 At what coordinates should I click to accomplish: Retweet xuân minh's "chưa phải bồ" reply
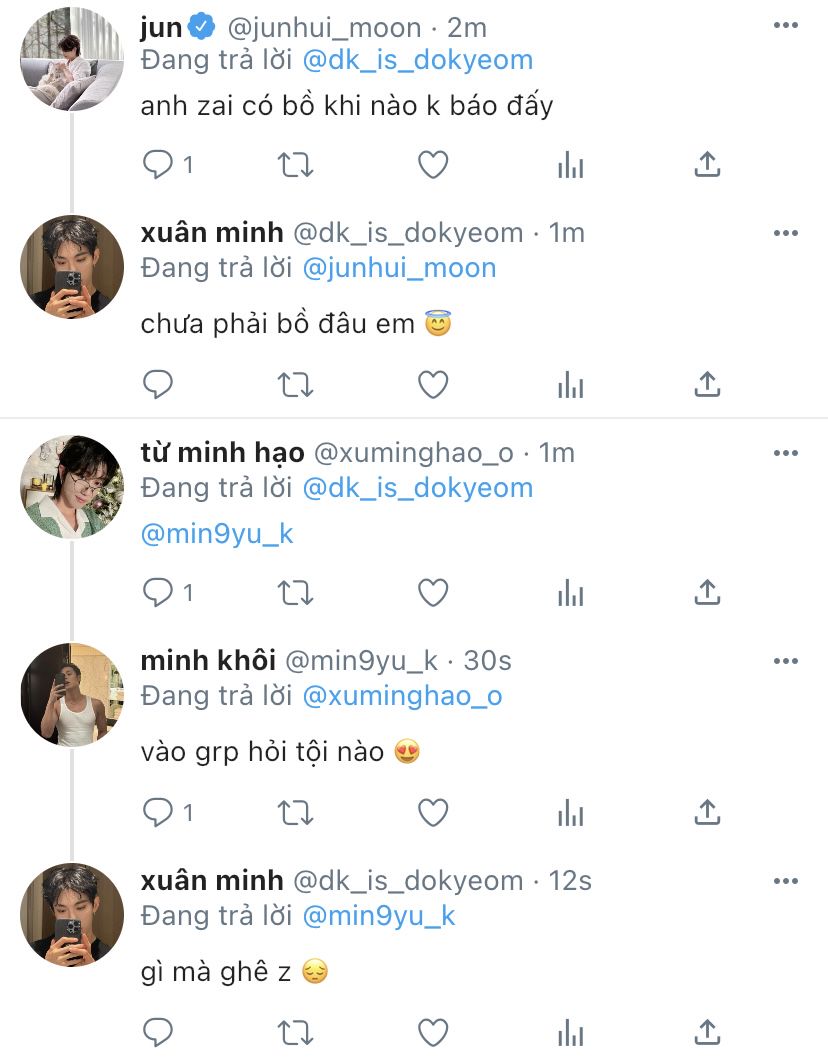pos(295,383)
